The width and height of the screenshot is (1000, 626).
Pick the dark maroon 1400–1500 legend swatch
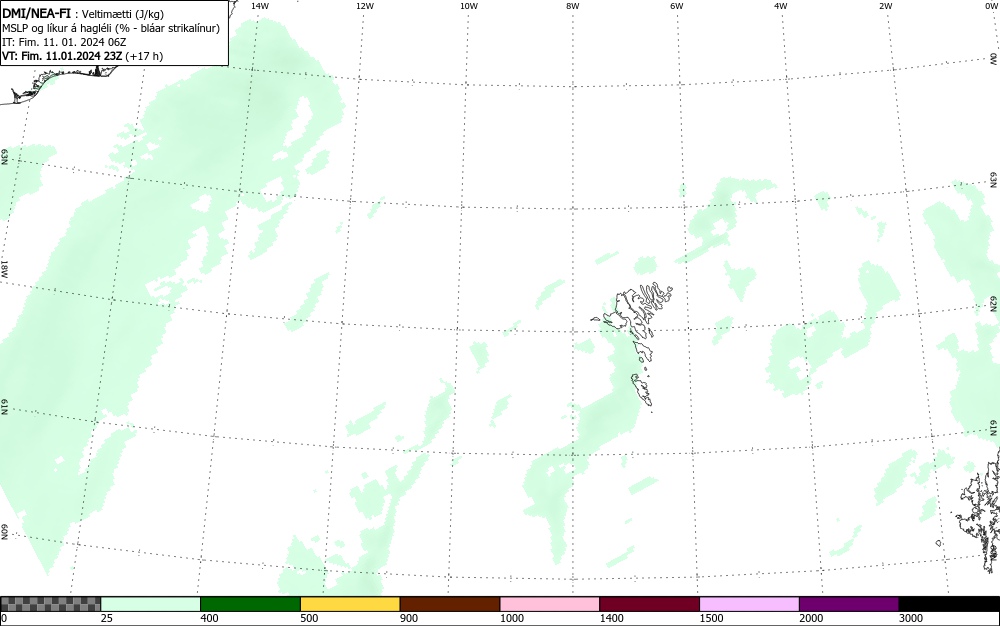coord(649,604)
